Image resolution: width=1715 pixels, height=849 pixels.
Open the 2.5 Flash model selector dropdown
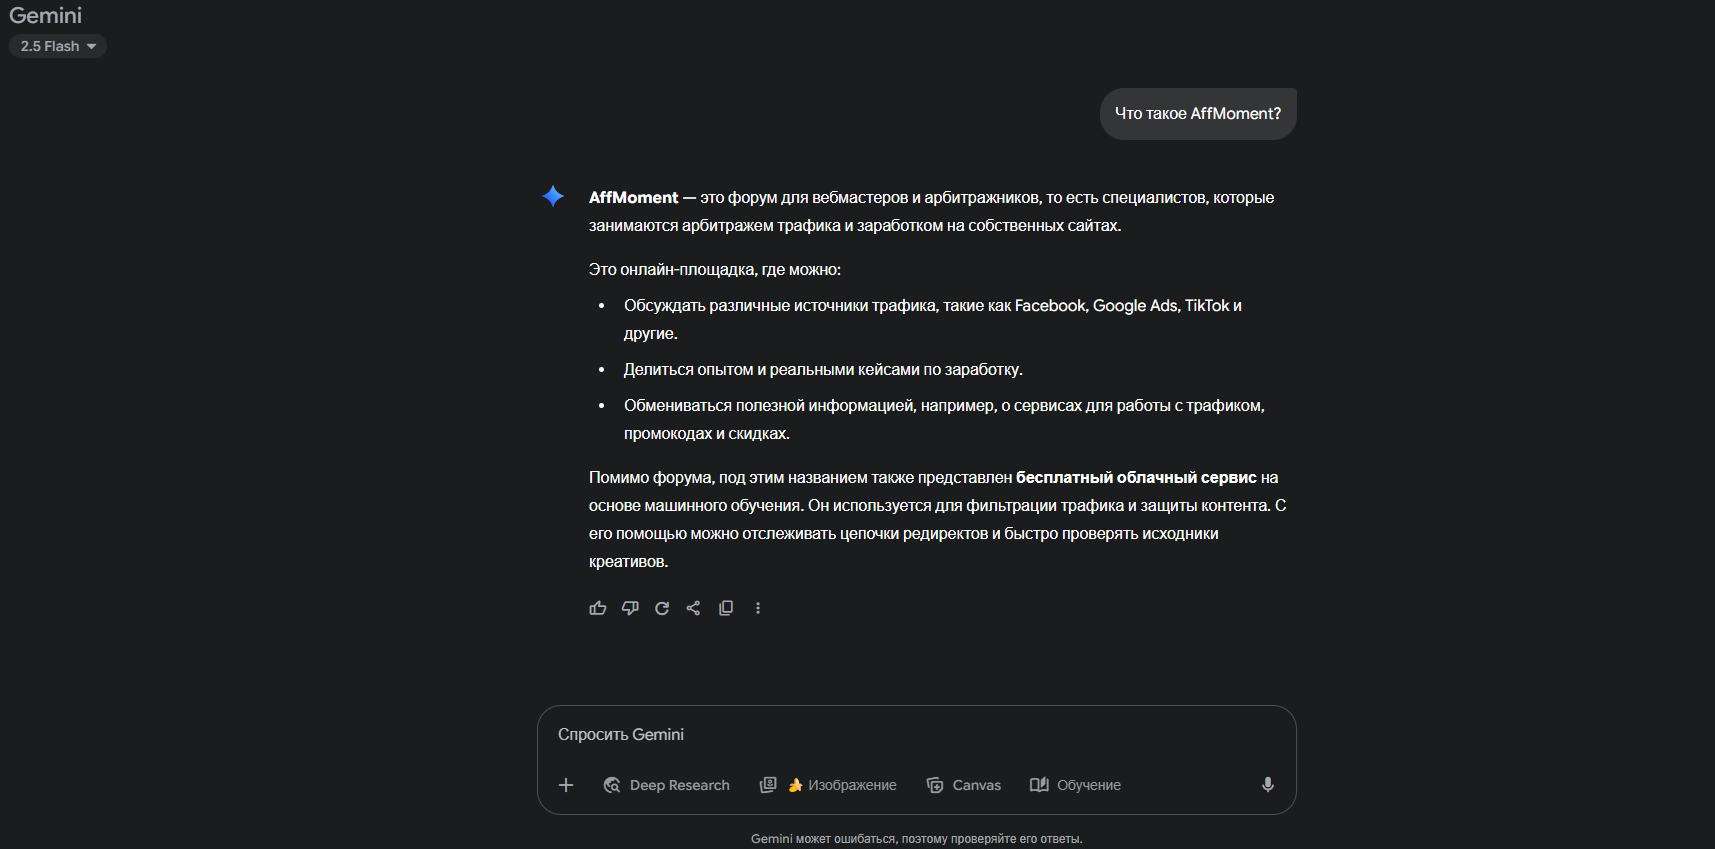58,46
